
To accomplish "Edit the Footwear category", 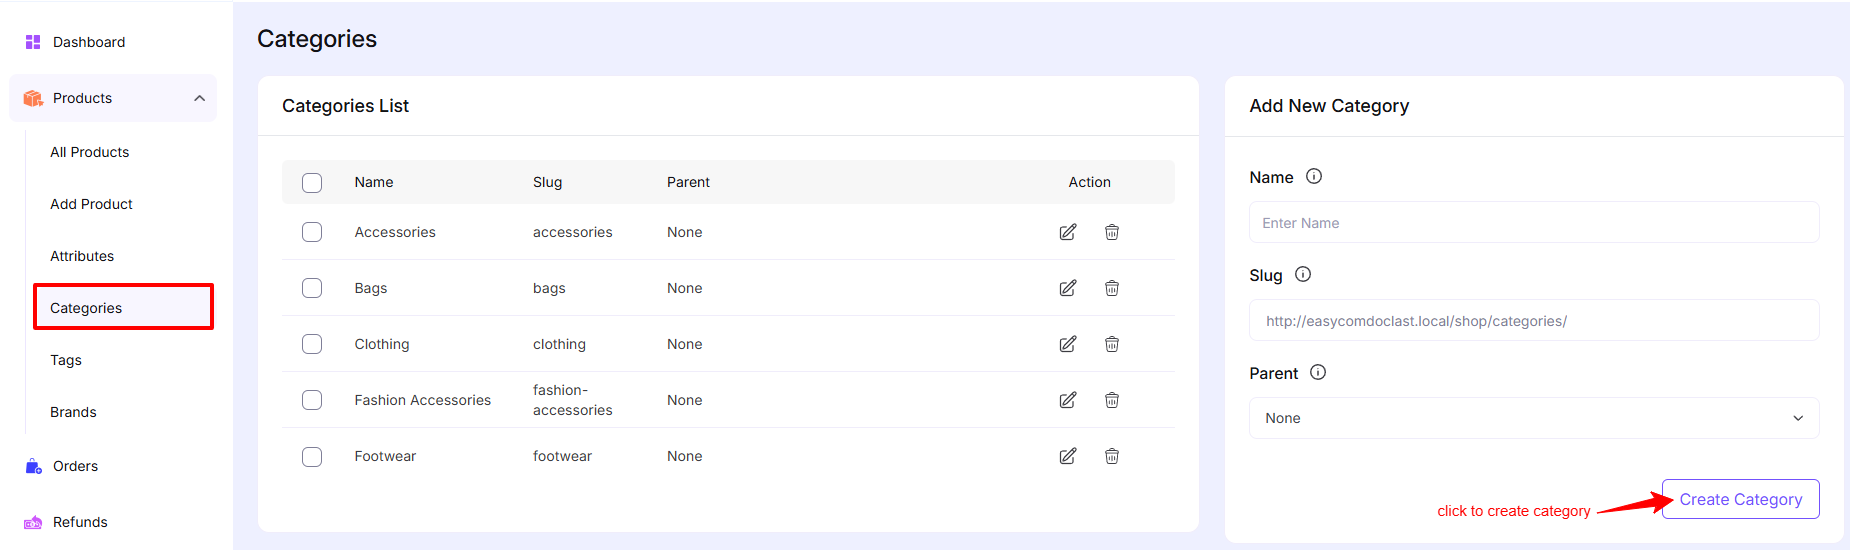I will [x=1068, y=456].
